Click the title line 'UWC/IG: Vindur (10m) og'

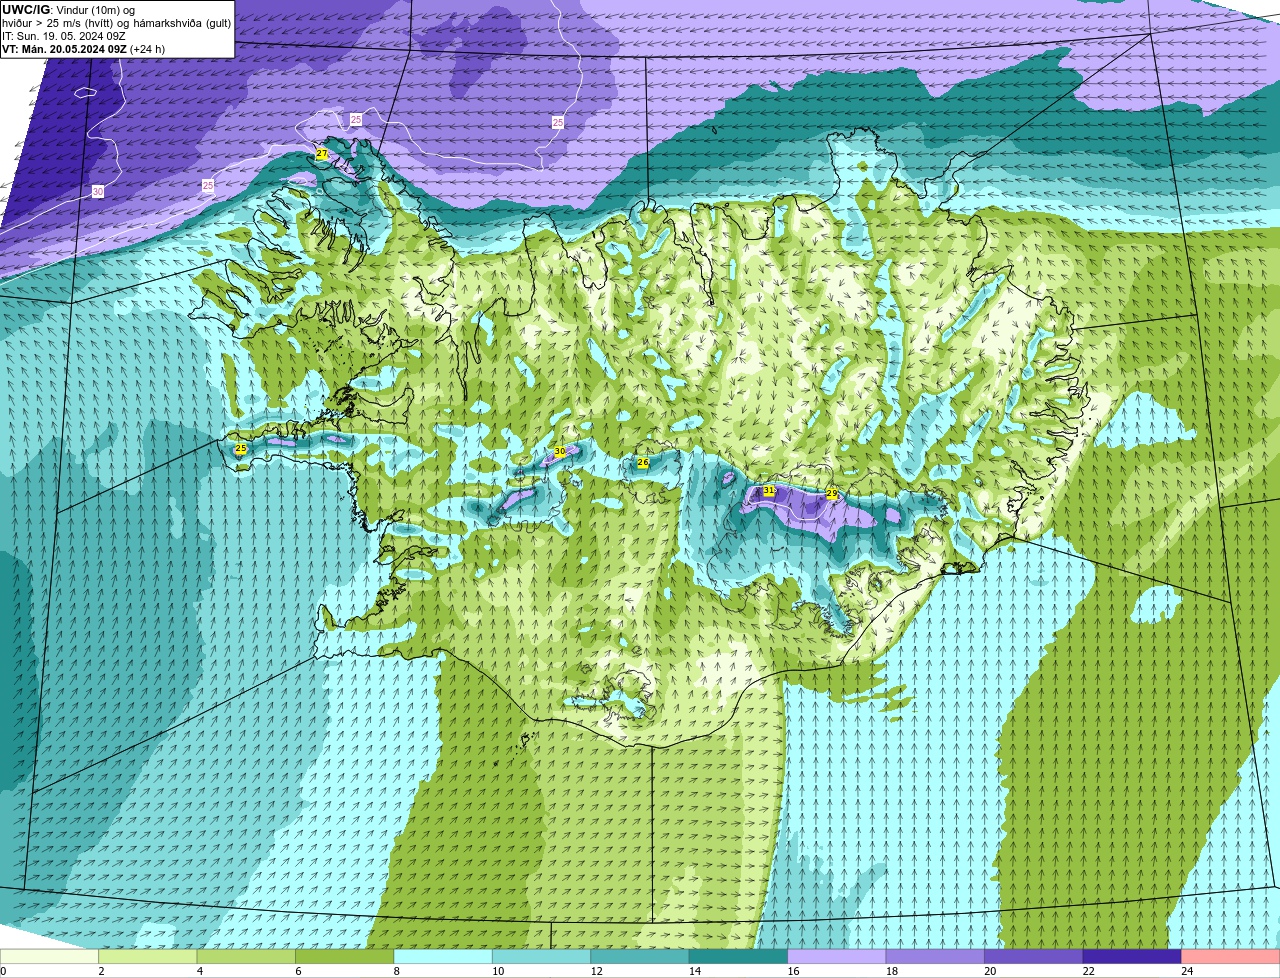68,9
